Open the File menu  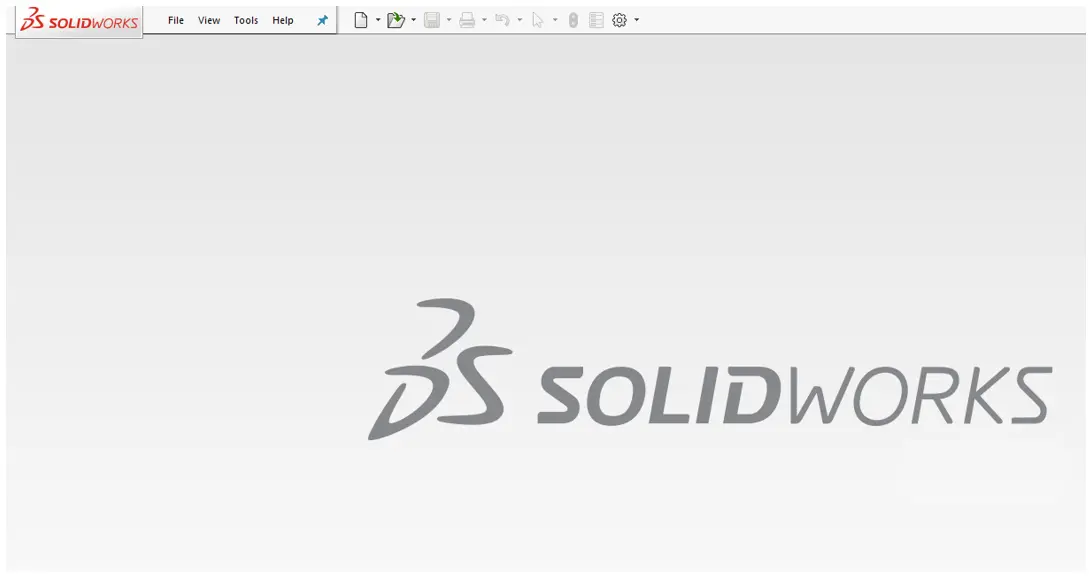tap(176, 20)
